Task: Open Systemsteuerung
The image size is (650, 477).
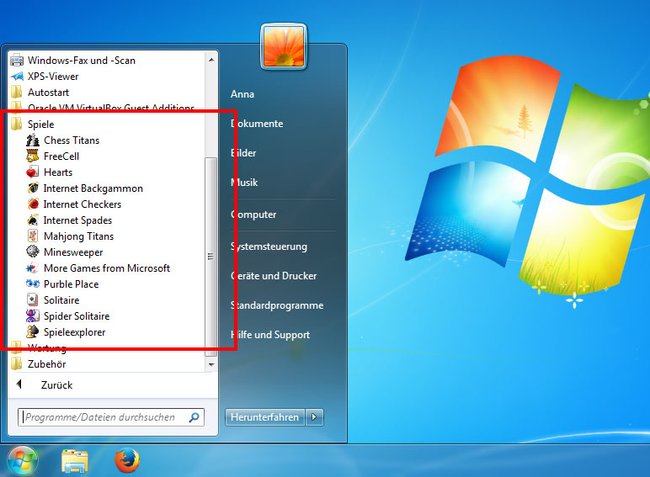Action: [269, 247]
